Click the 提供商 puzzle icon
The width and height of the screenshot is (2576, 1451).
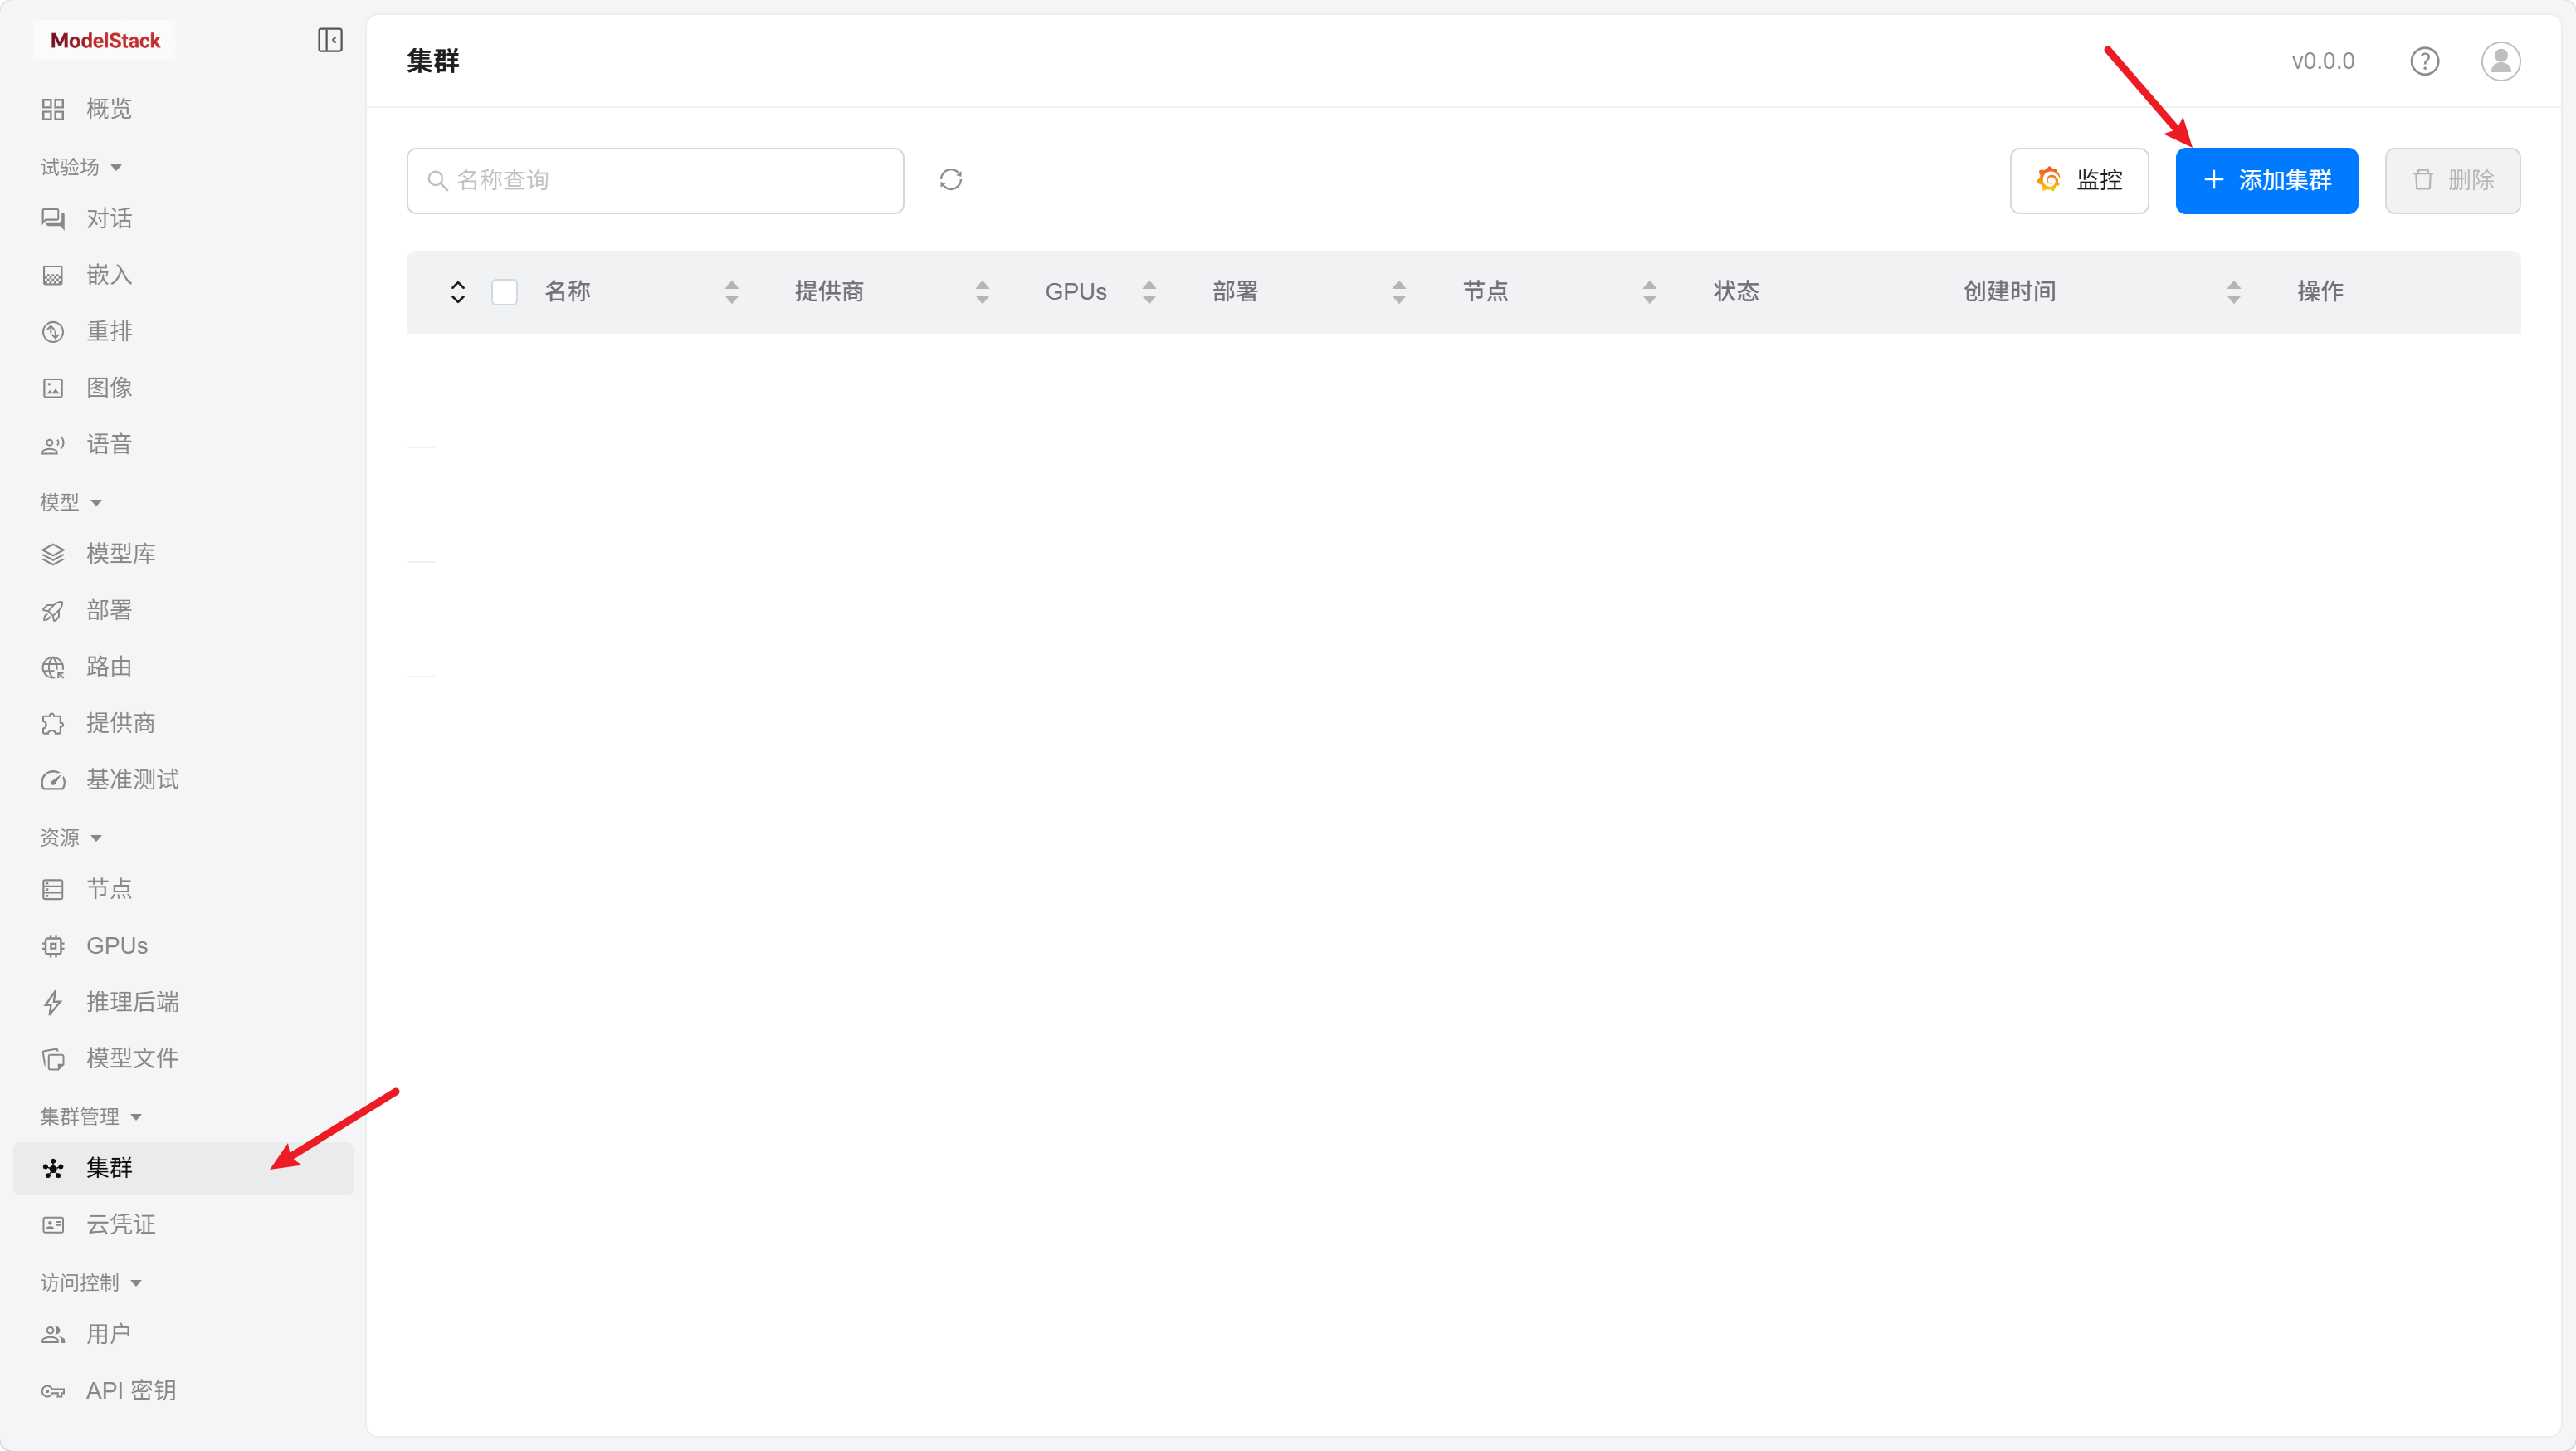pos(53,724)
